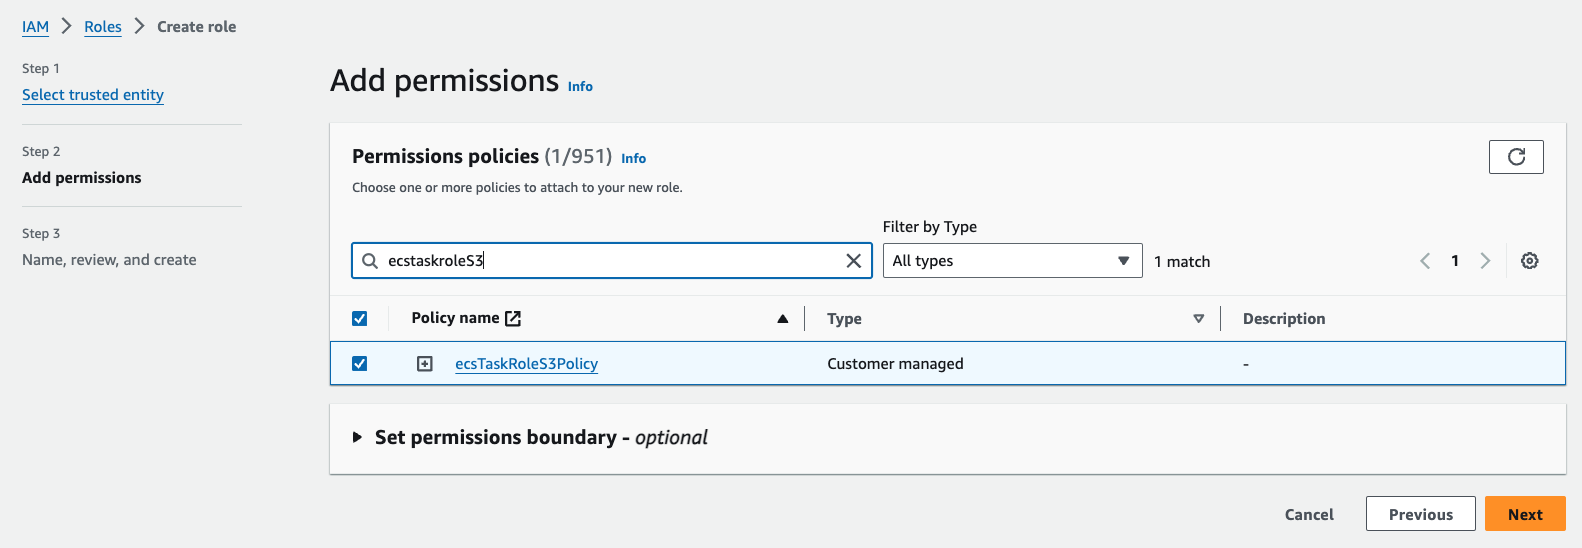
Task: Open table preferences gear icon
Action: pos(1529,261)
